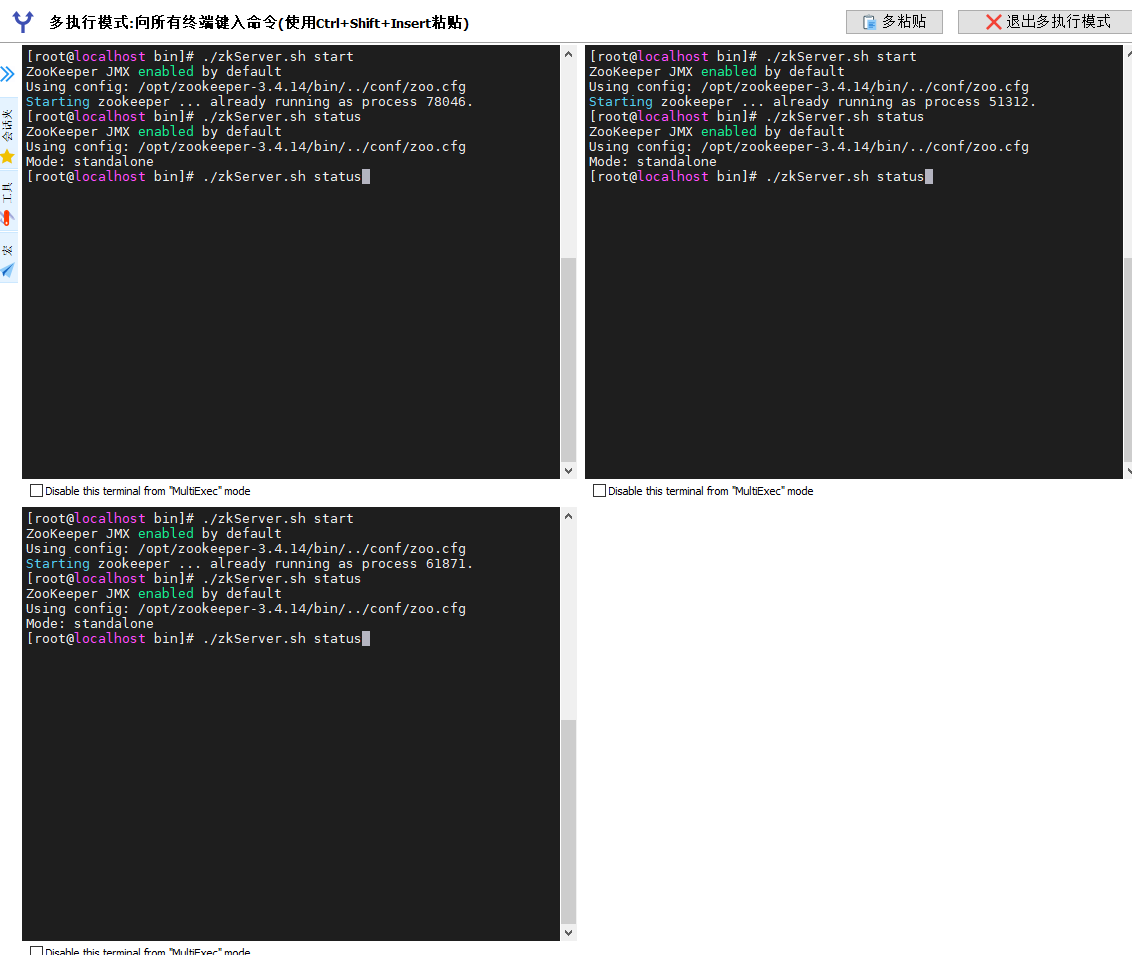Click scrollbar thumb of top-left terminal
Screen dimensions: 1132x955
pos(568,359)
